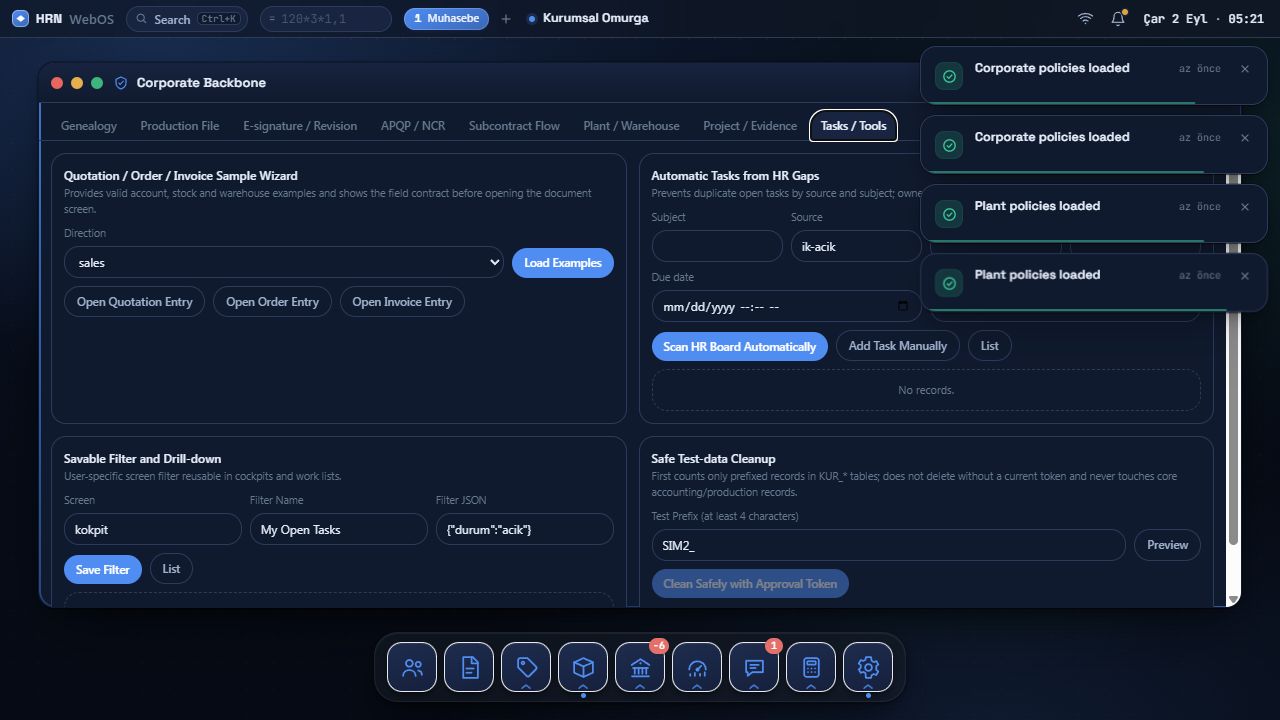
Task: Click the Test Prefix field with SIM2_
Action: tap(889, 545)
